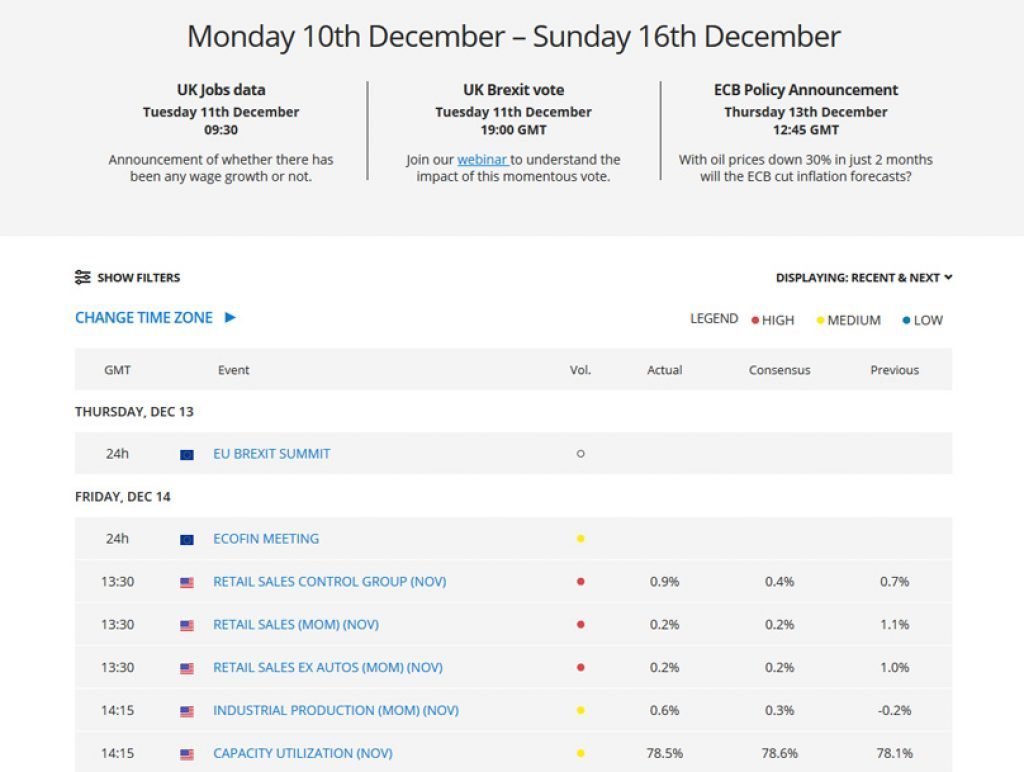Click the red High legend dot
Image resolution: width=1024 pixels, height=772 pixels.
pos(755,320)
